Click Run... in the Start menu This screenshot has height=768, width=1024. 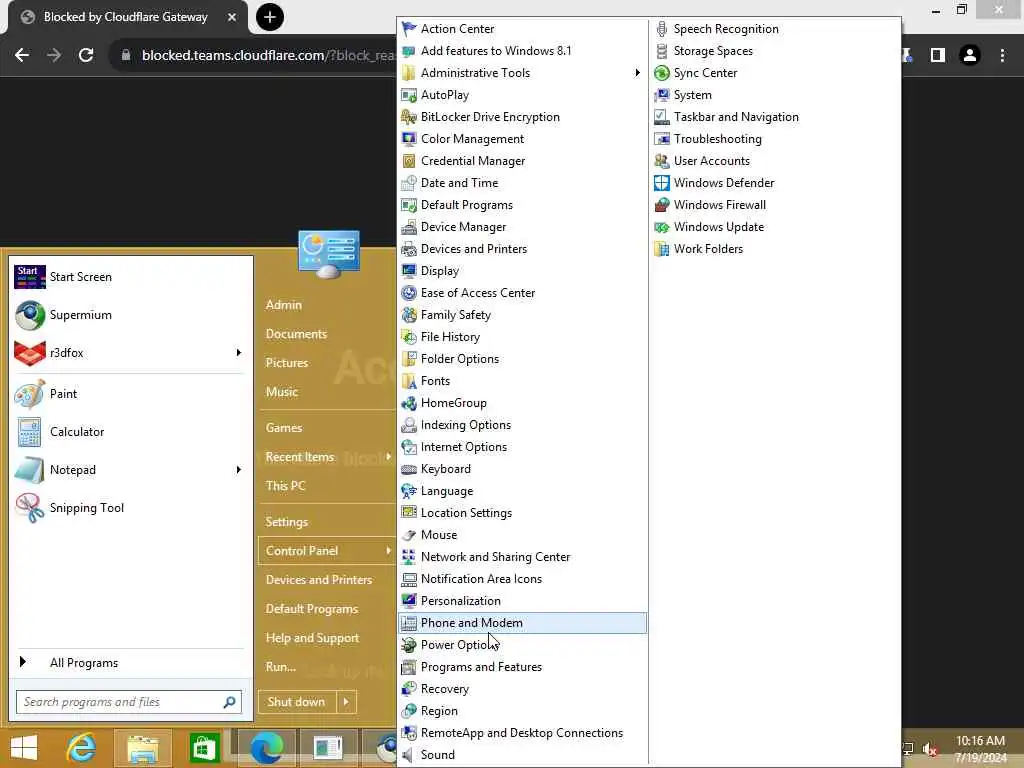[x=281, y=667]
